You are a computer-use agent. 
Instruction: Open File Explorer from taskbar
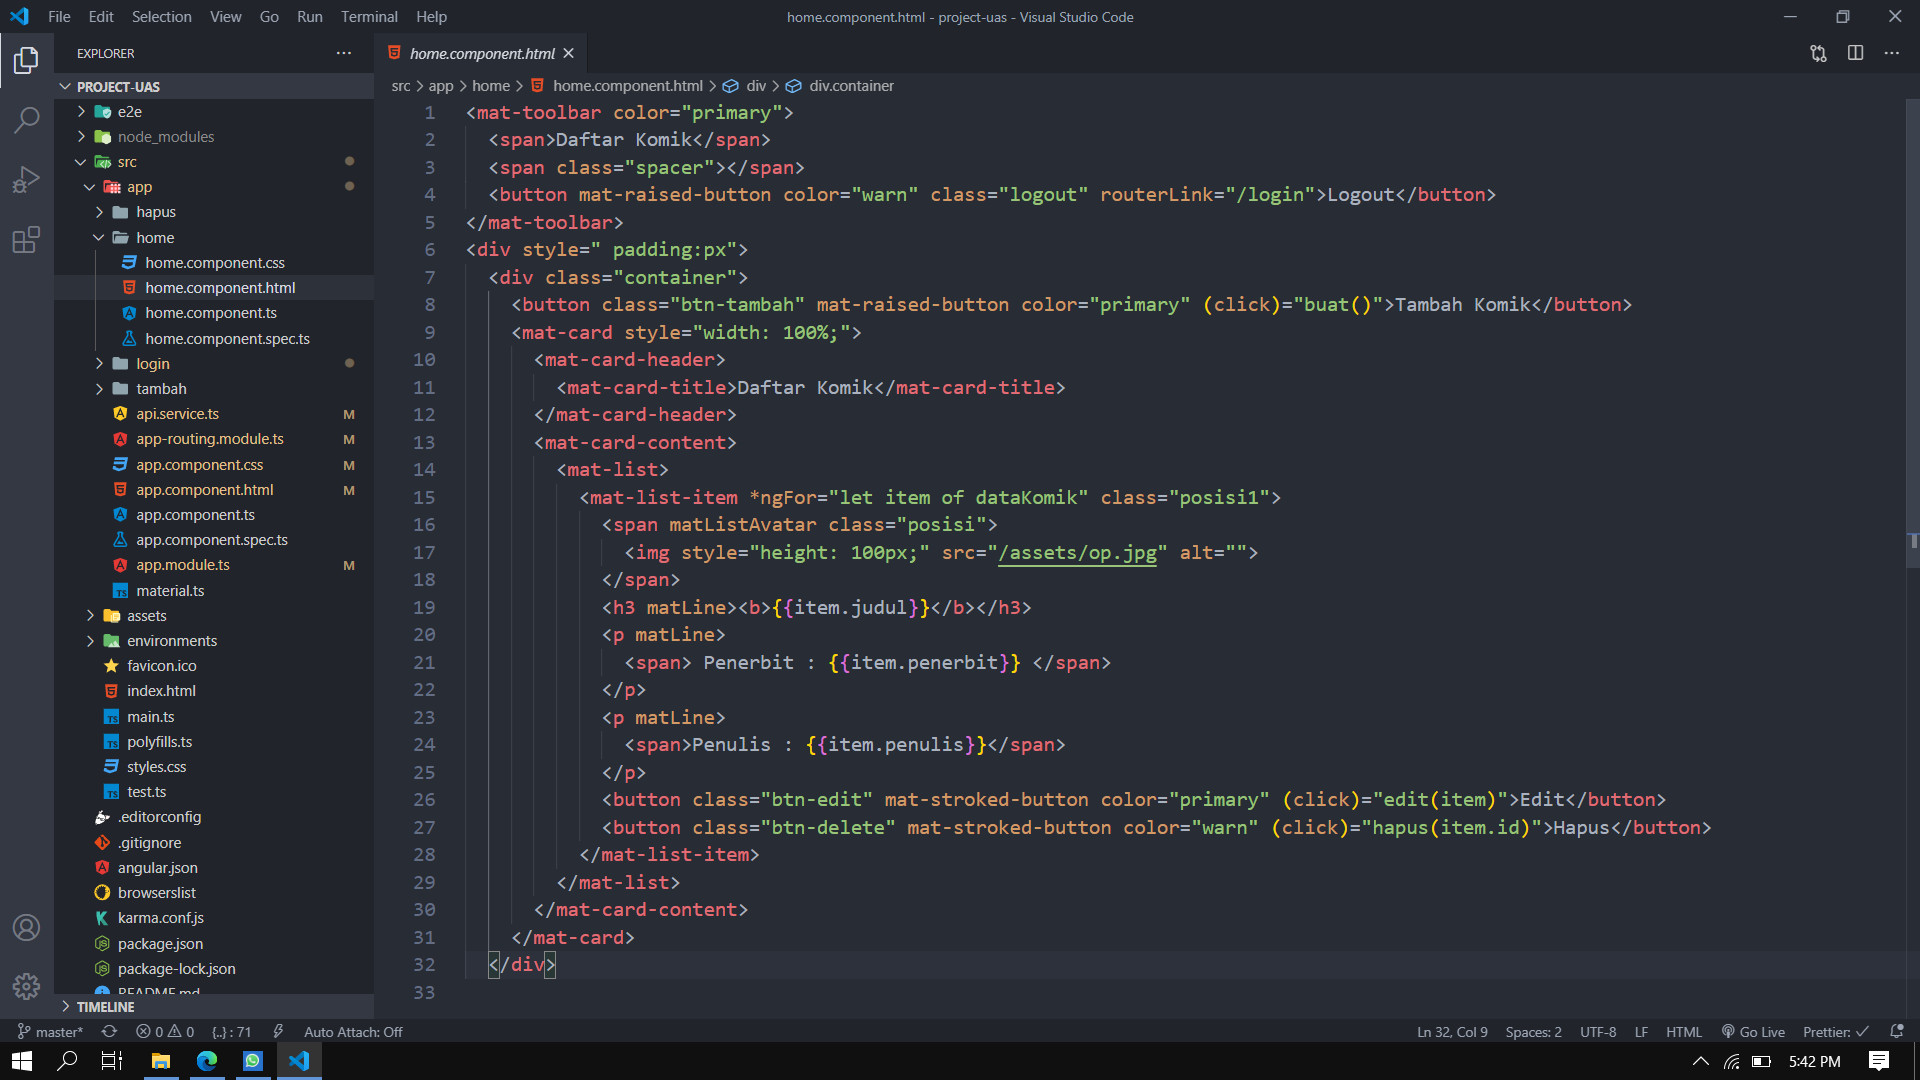pos(160,1061)
